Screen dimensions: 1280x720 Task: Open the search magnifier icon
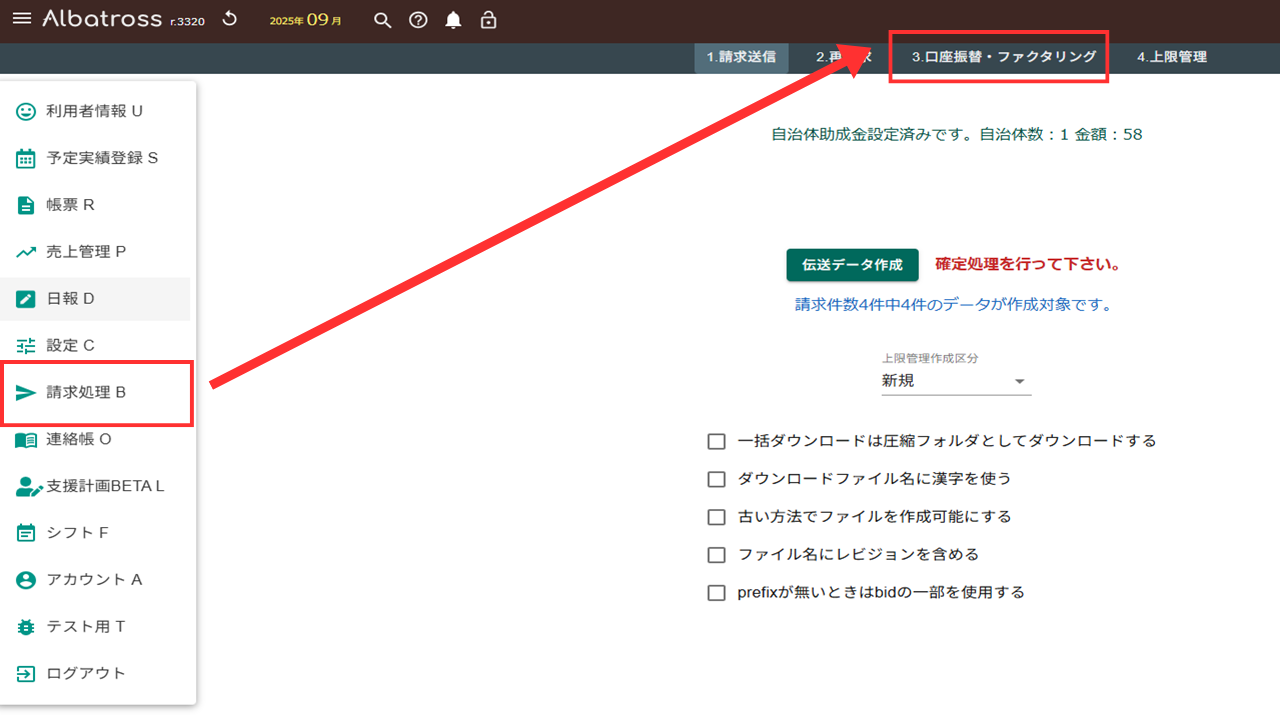382,20
